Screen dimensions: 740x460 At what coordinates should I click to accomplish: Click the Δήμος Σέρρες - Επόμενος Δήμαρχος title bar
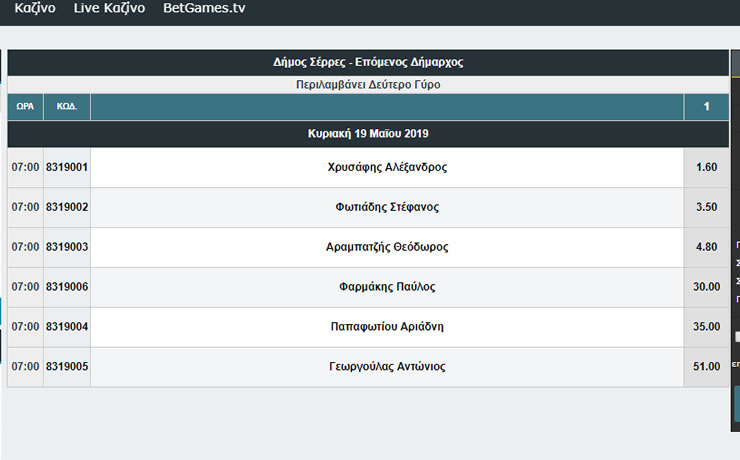tap(367, 62)
